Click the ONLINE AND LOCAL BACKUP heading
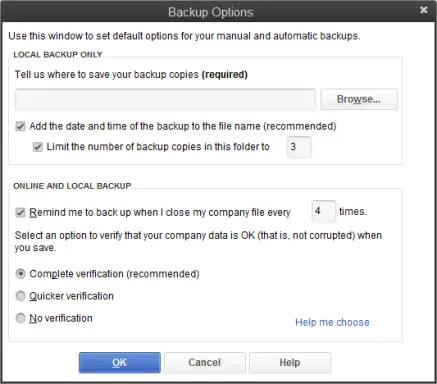 72,186
